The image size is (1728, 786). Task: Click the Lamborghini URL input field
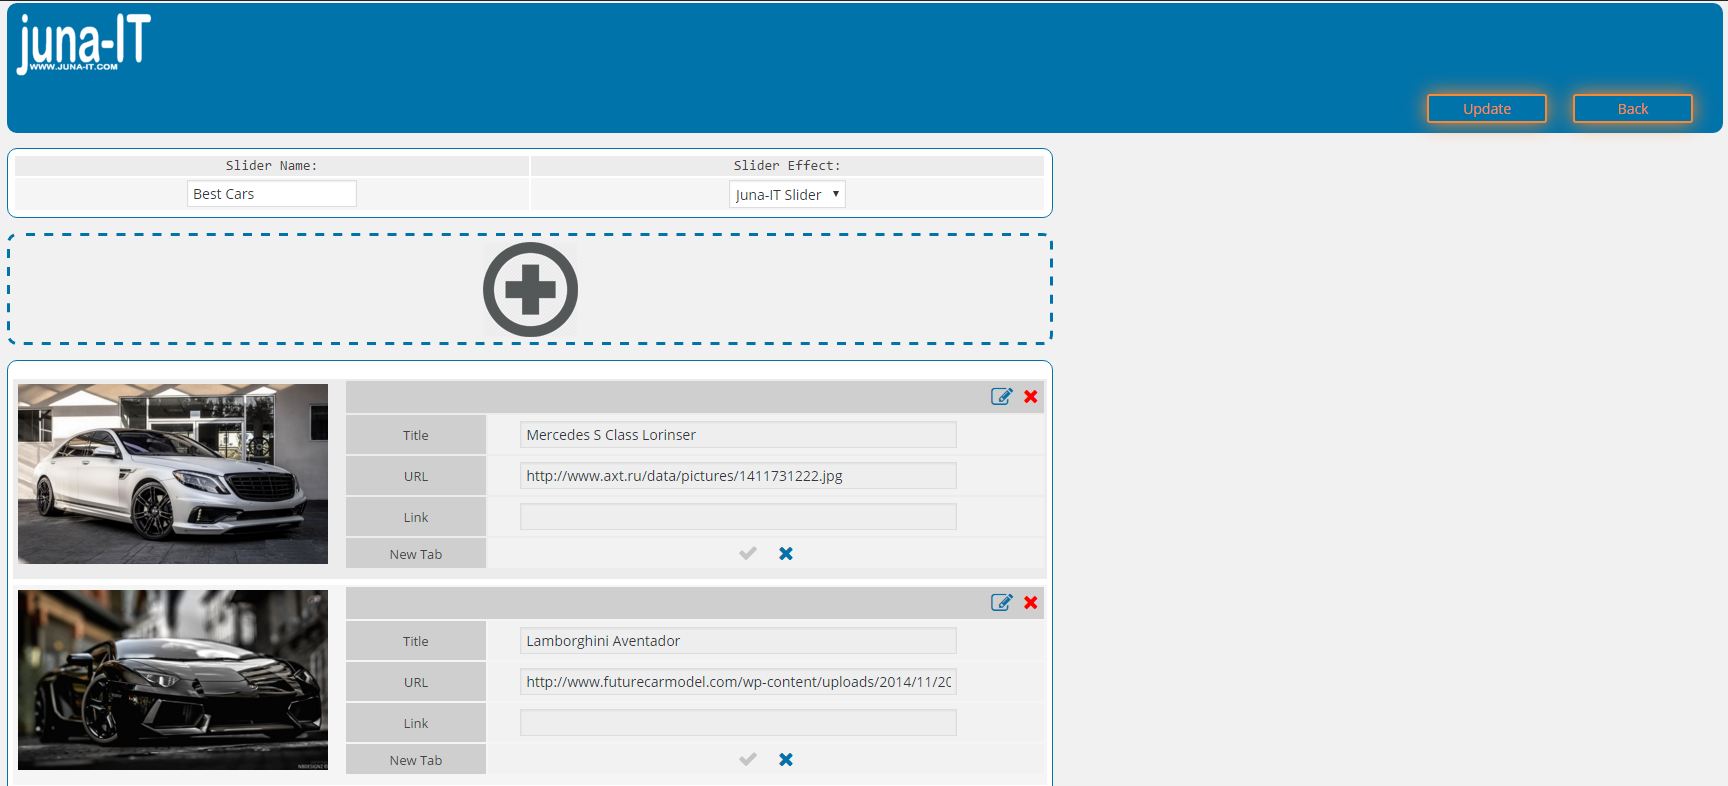(x=738, y=682)
